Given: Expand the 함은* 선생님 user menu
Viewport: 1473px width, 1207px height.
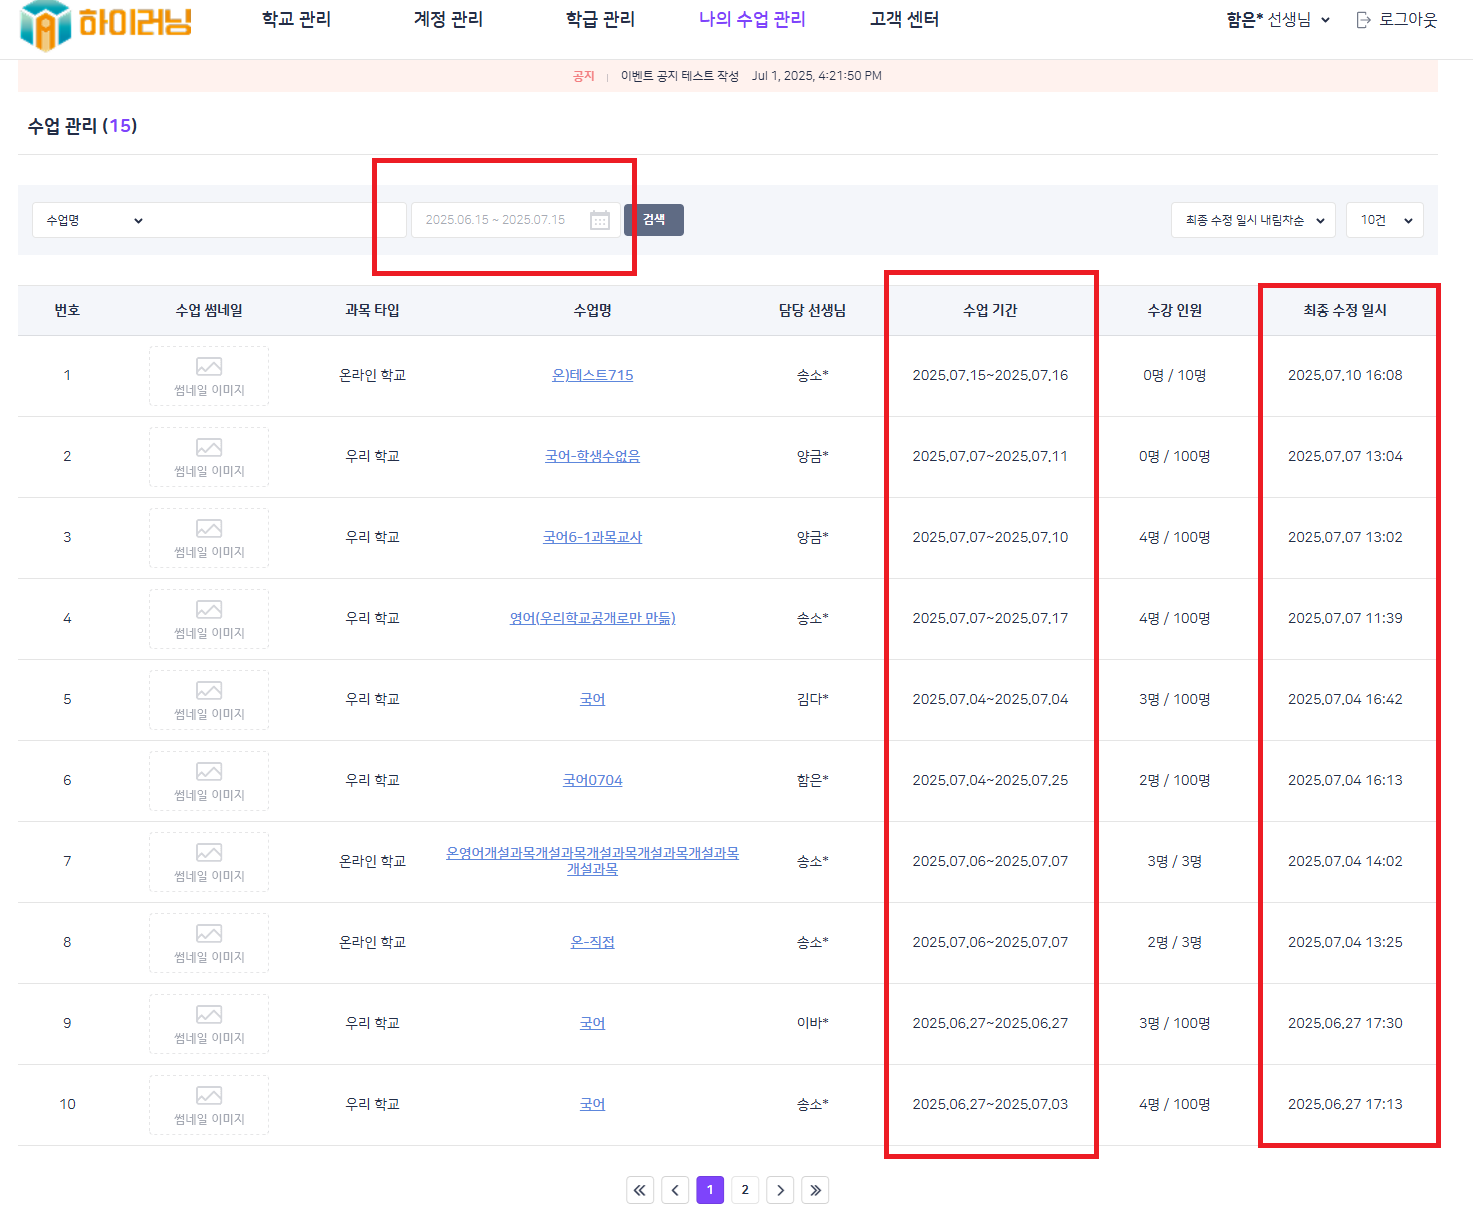Looking at the screenshot, I should [1278, 20].
